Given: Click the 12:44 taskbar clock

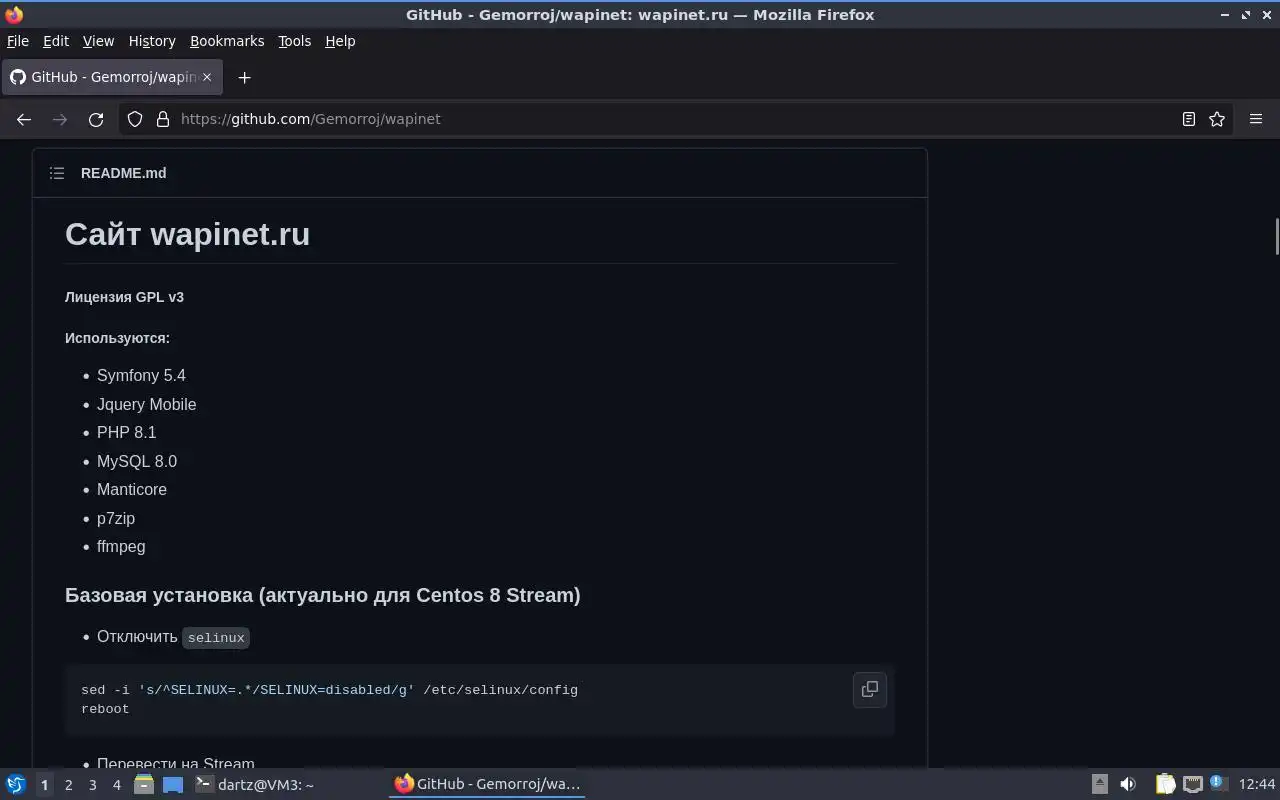Looking at the screenshot, I should point(1257,784).
